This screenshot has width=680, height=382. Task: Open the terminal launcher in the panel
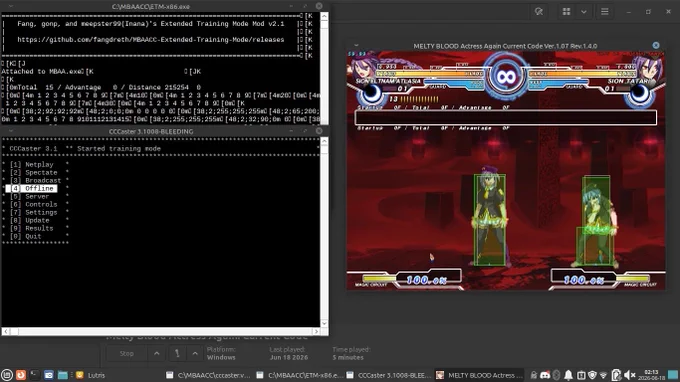35,375
